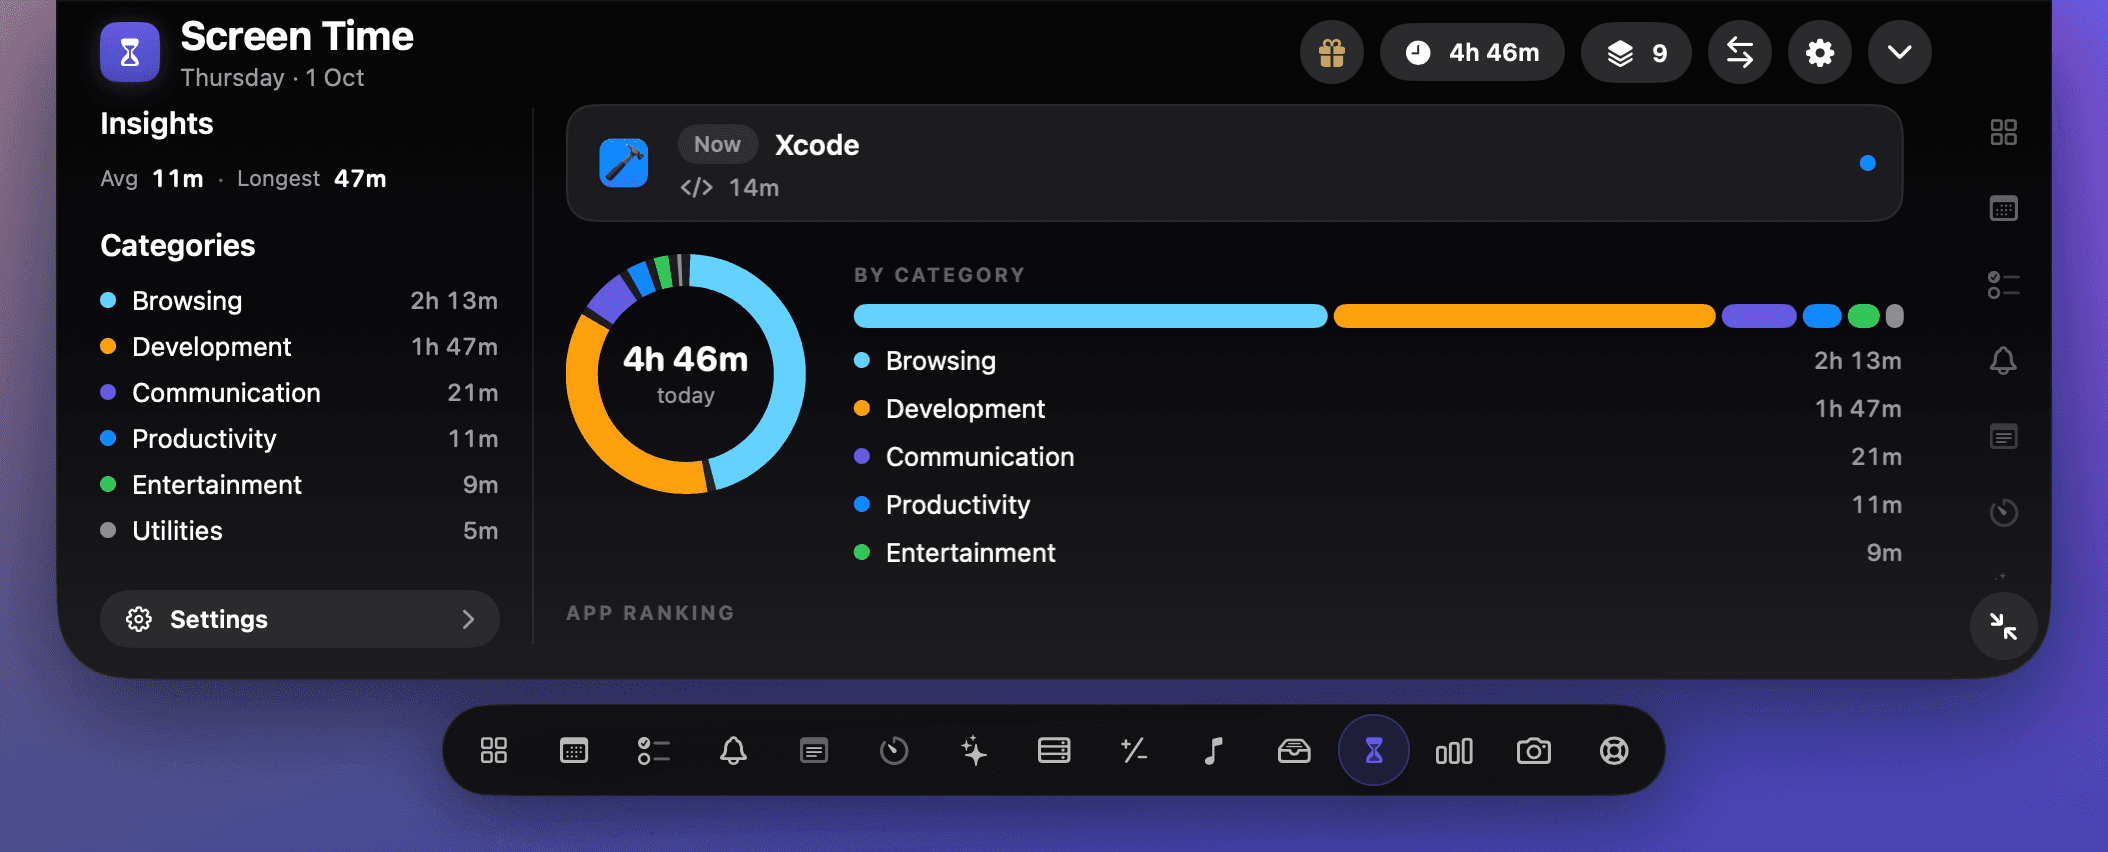Select the calendar icon in right sidebar
Screen dimensions: 2108x852
2003,208
